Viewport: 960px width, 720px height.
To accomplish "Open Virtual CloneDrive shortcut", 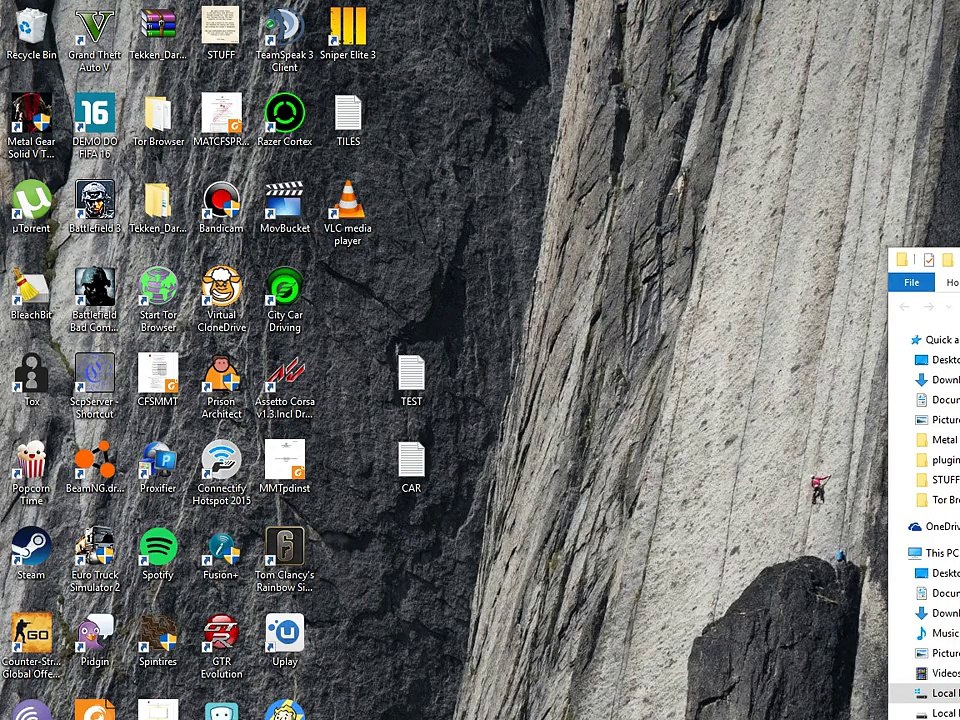I will point(221,299).
